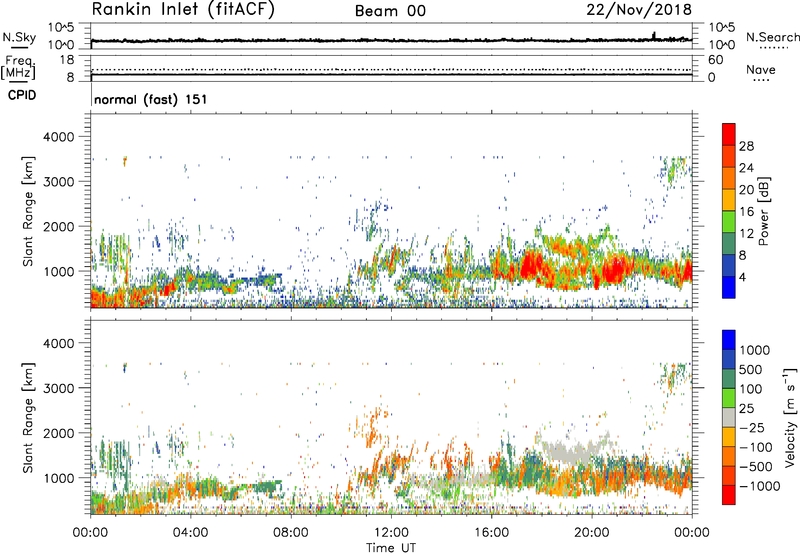Select the "4000" tick on the power panel

[59, 137]
